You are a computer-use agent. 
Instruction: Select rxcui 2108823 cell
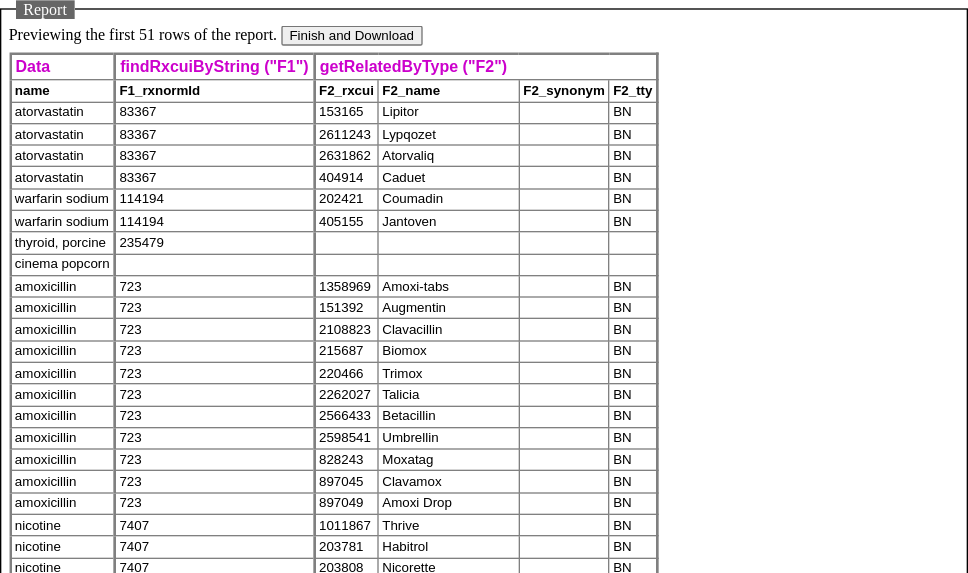346,330
